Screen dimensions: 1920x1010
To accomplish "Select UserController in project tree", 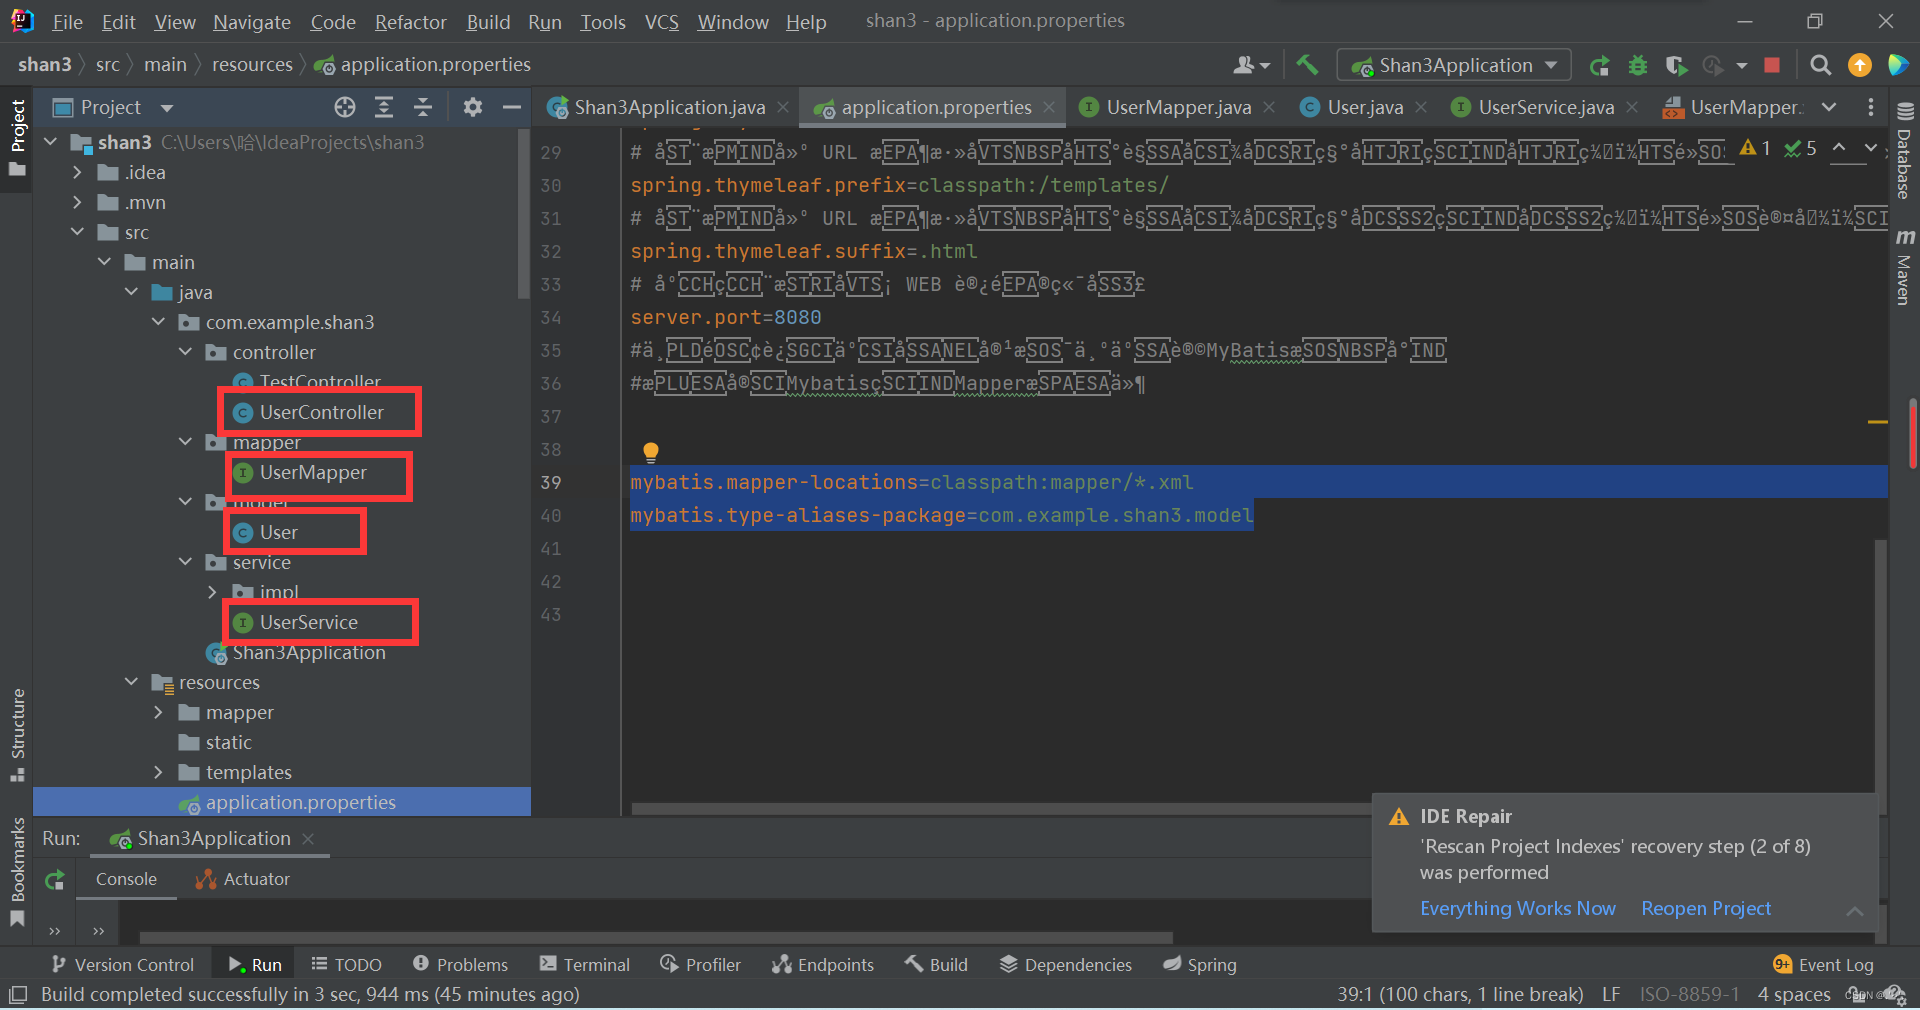I will tap(321, 412).
